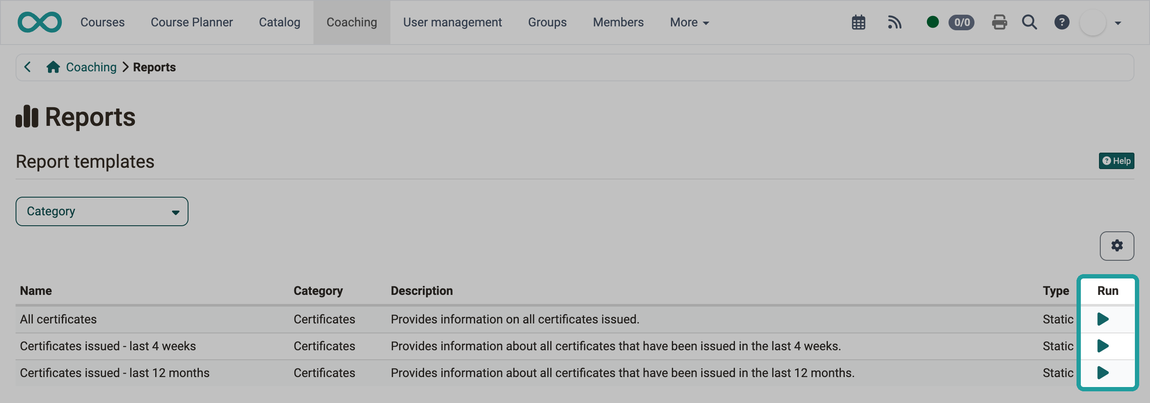This screenshot has height=403, width=1150.
Task: Open the Courses tab
Action: point(103,22)
